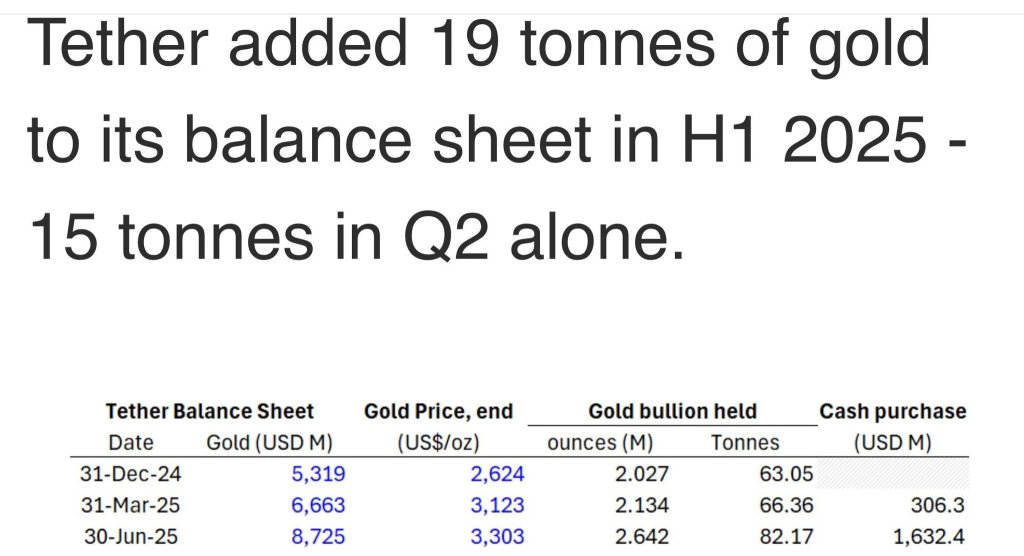Viewport: 1024px width, 556px height.
Task: Select the Gold bullion held header
Action: pos(672,411)
